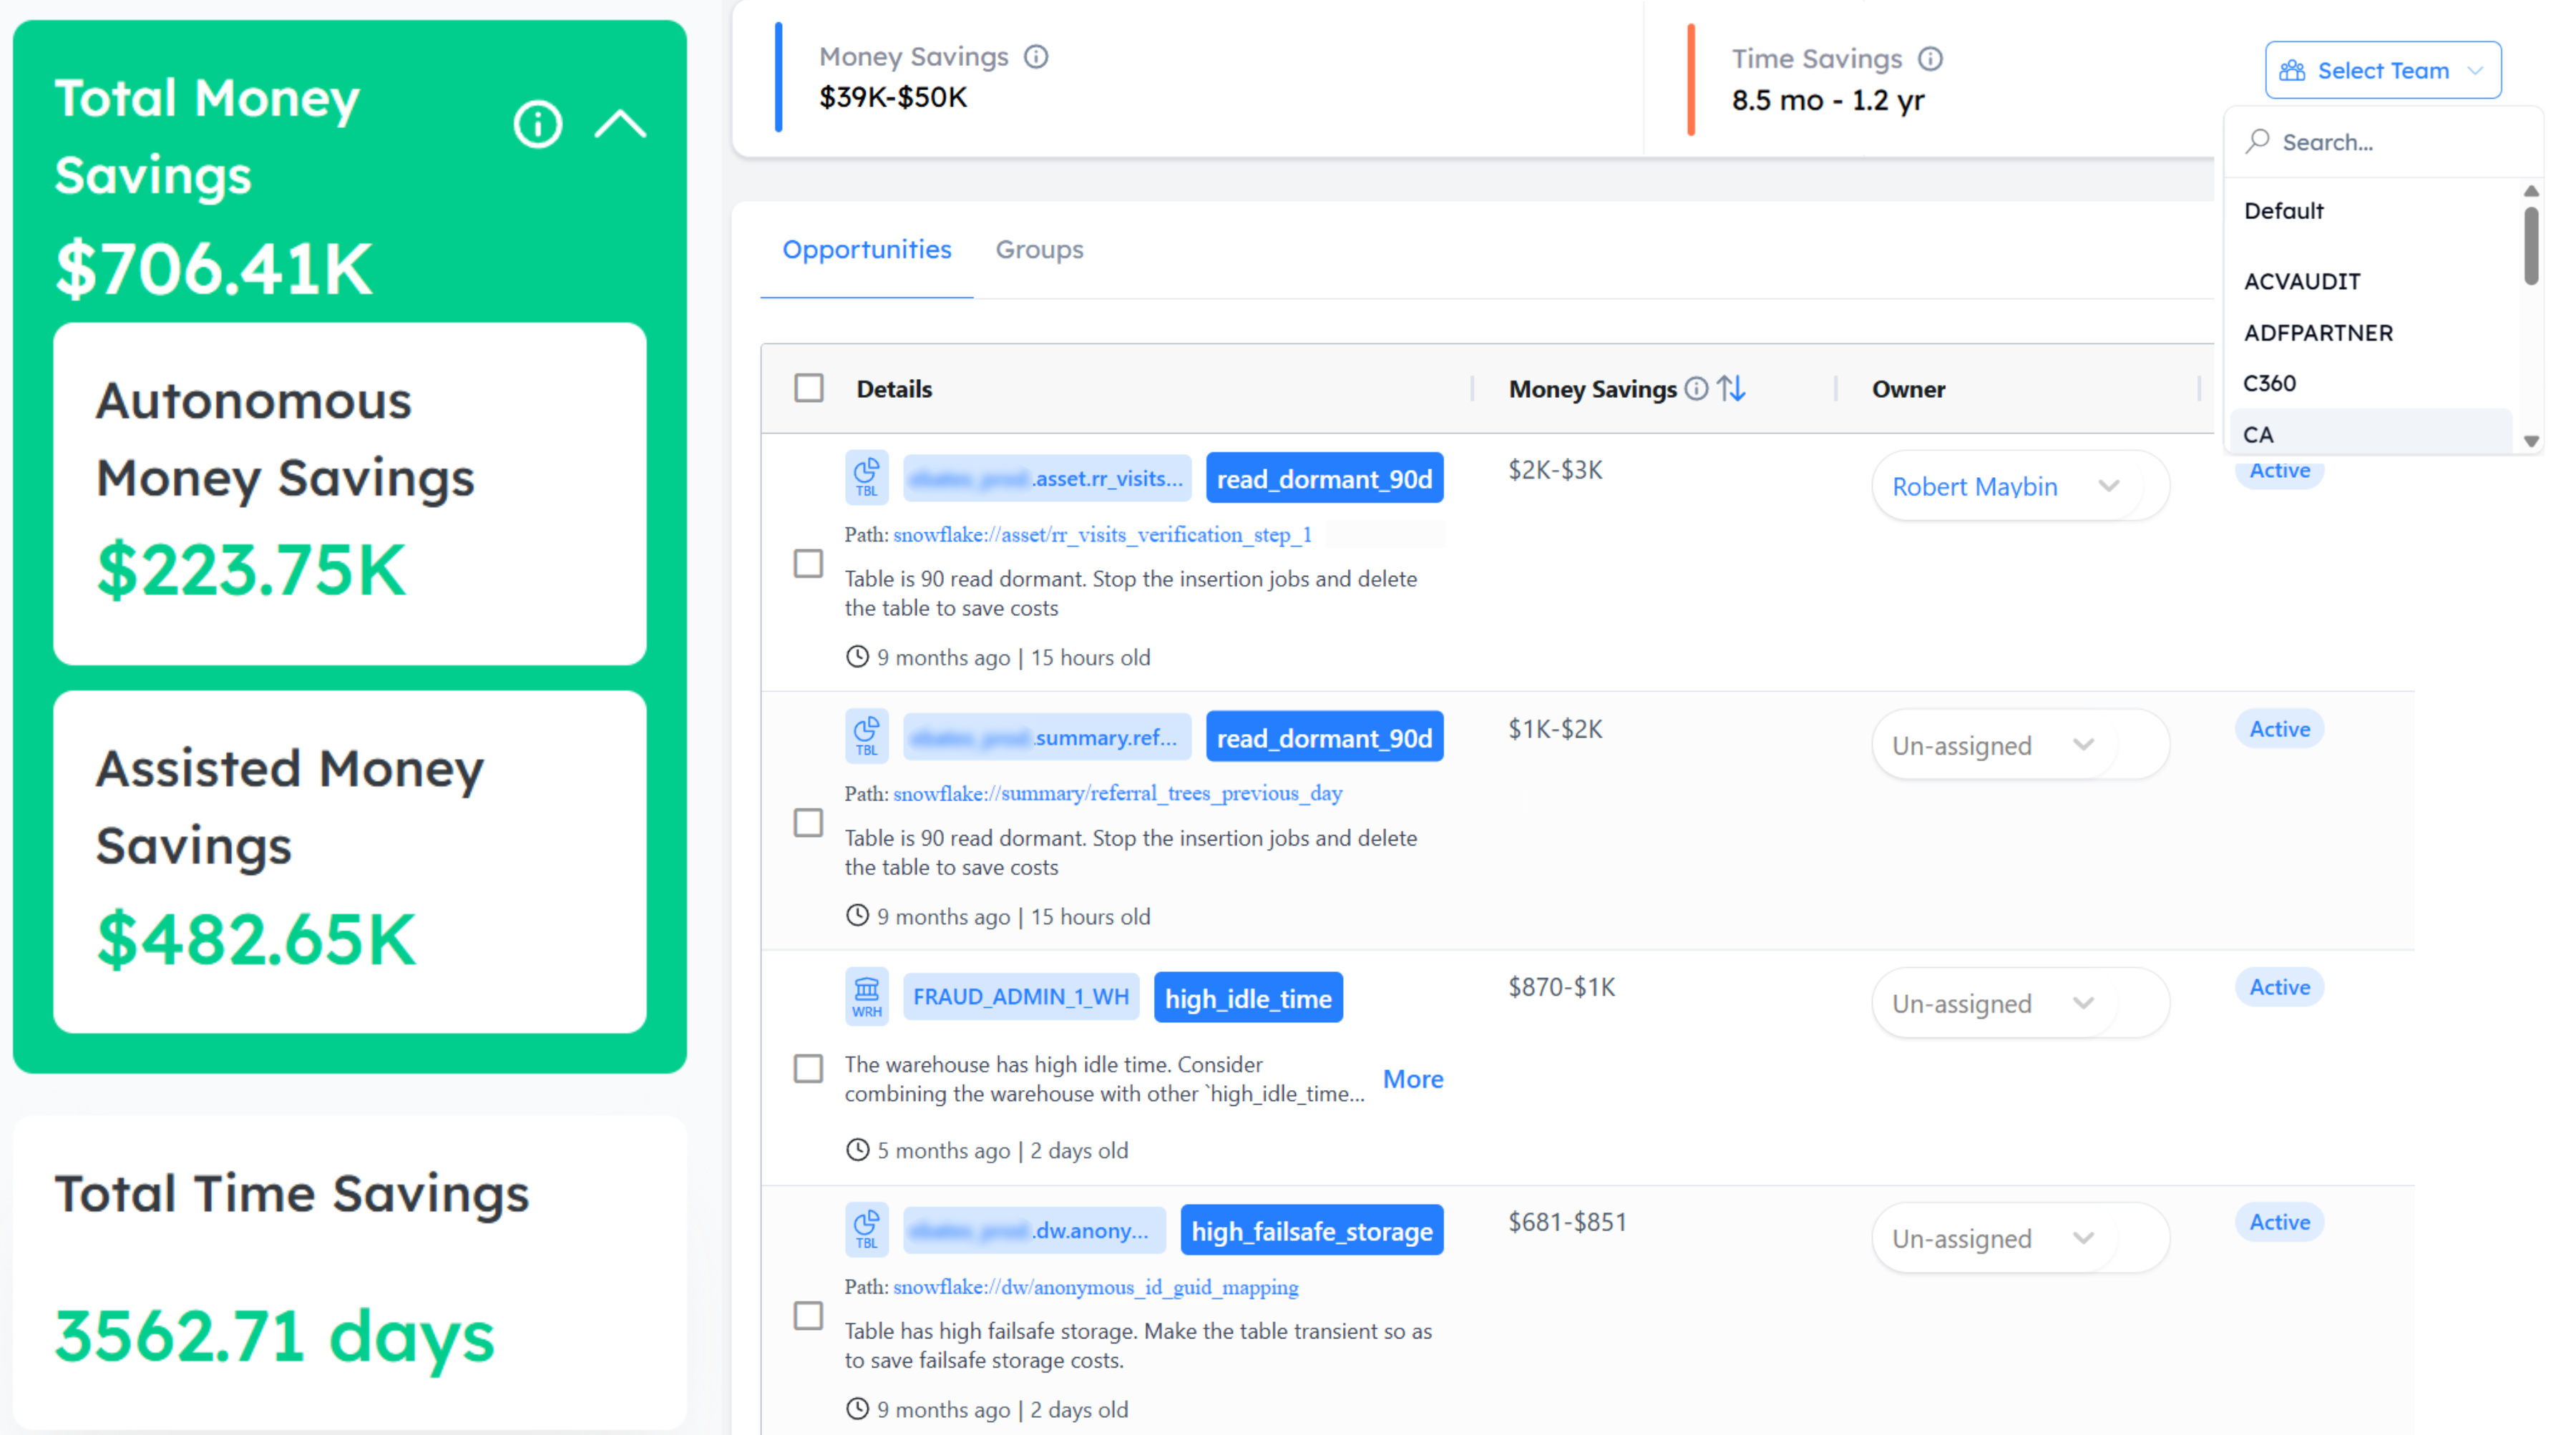
Task: Select CA from the team list
Action: tap(2259, 434)
